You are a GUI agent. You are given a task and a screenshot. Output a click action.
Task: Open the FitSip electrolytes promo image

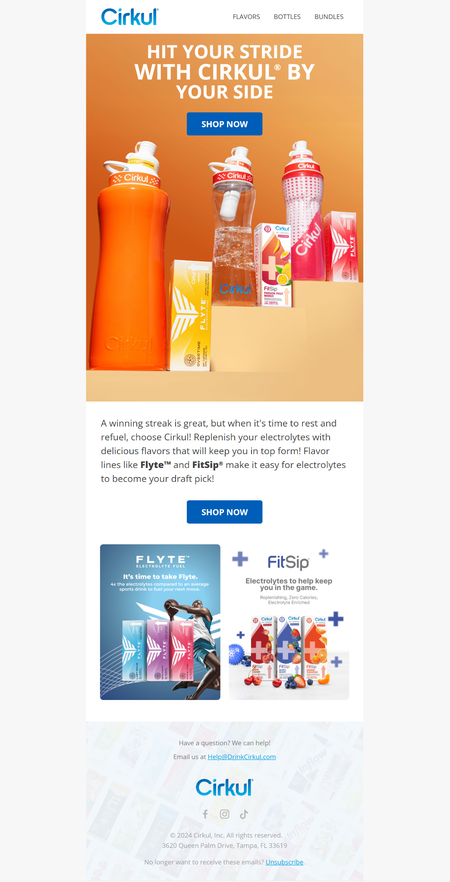289,622
